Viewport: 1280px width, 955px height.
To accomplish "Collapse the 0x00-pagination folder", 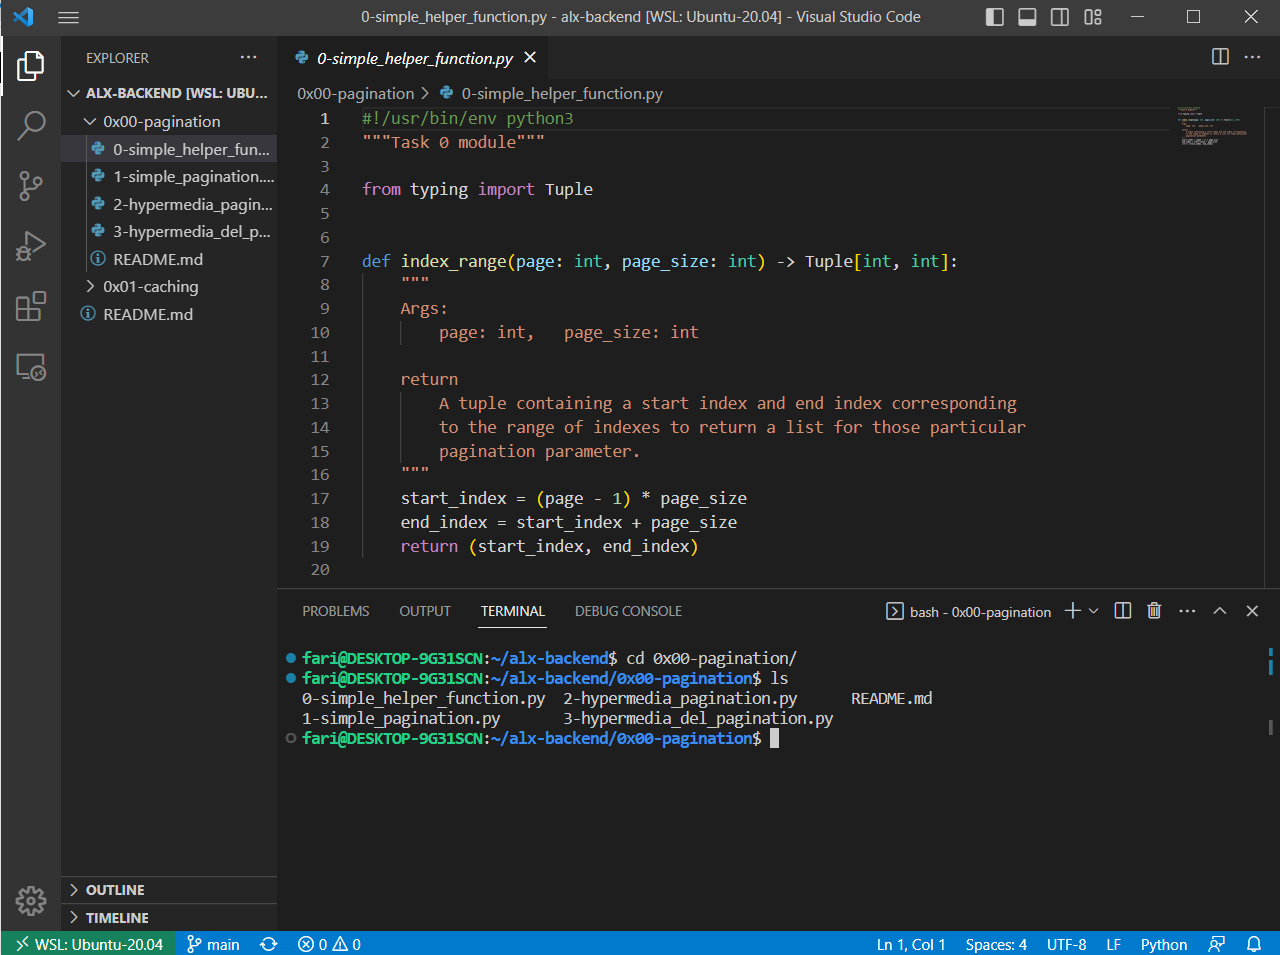I will click(x=160, y=121).
